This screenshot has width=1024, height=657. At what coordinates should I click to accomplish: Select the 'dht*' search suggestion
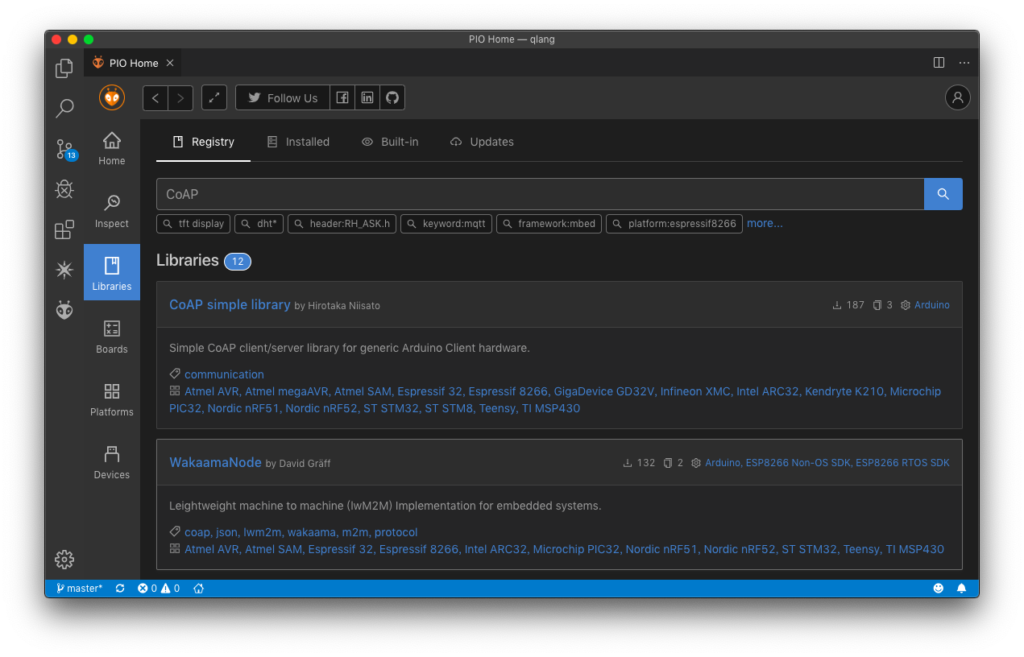[259, 223]
